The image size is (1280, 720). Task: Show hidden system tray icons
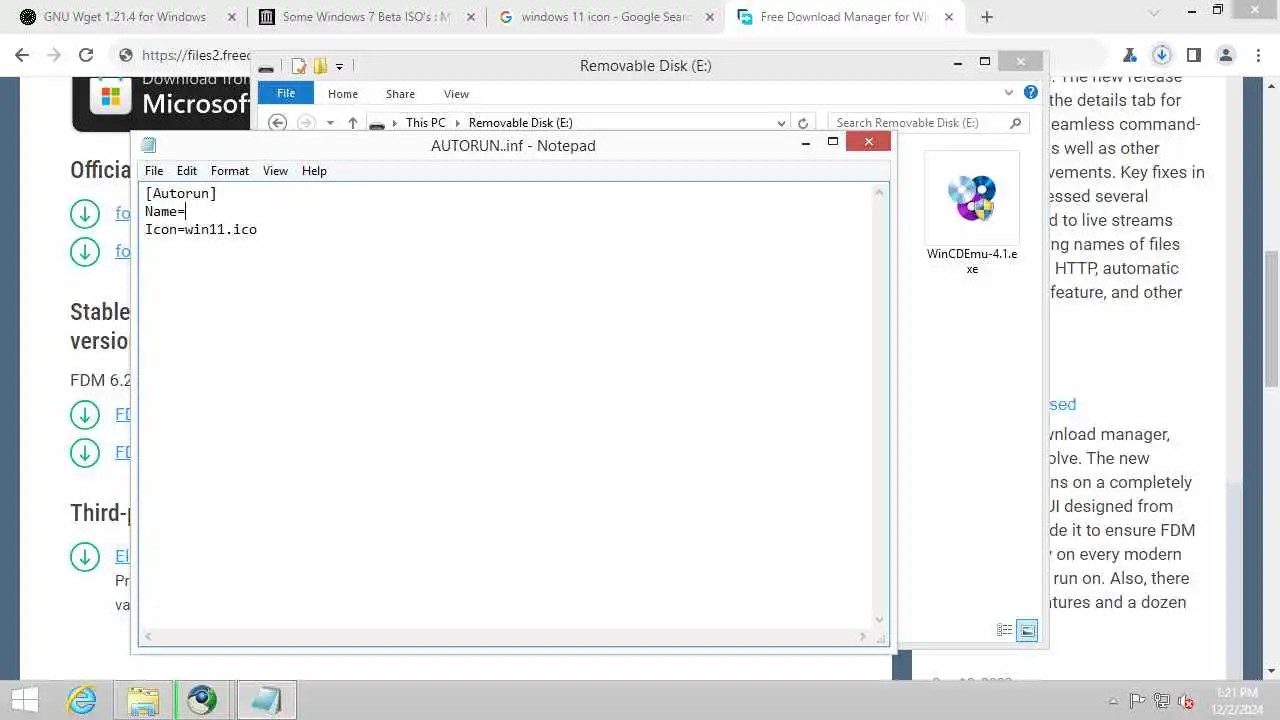tap(1114, 701)
